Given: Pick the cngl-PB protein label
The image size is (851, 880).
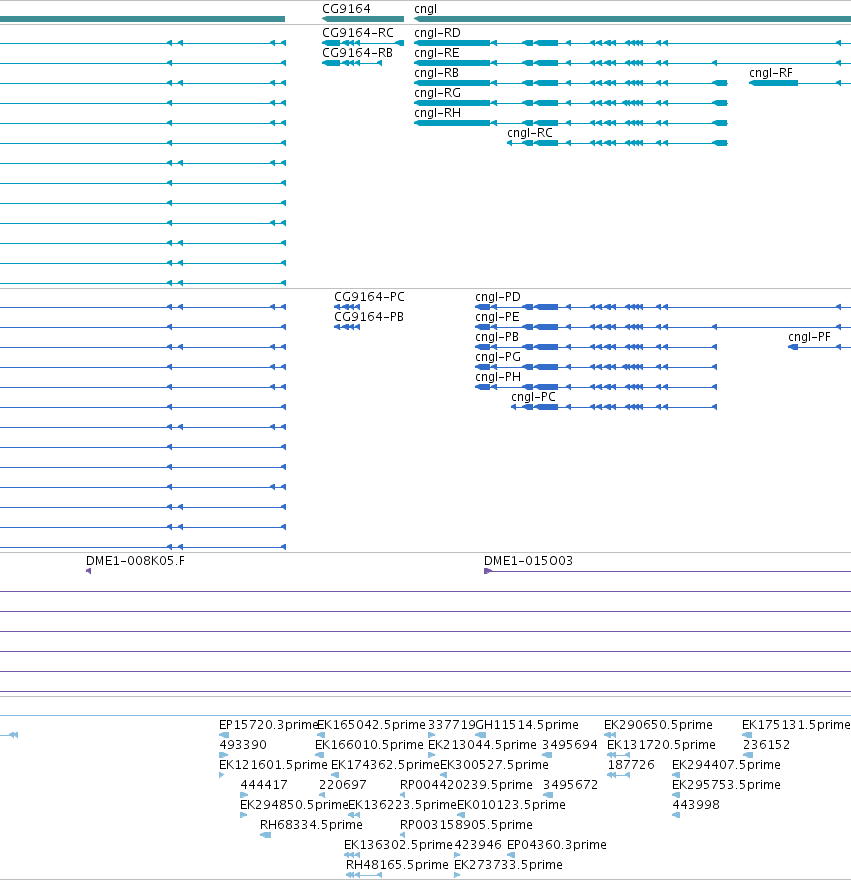Looking at the screenshot, I should point(497,337).
